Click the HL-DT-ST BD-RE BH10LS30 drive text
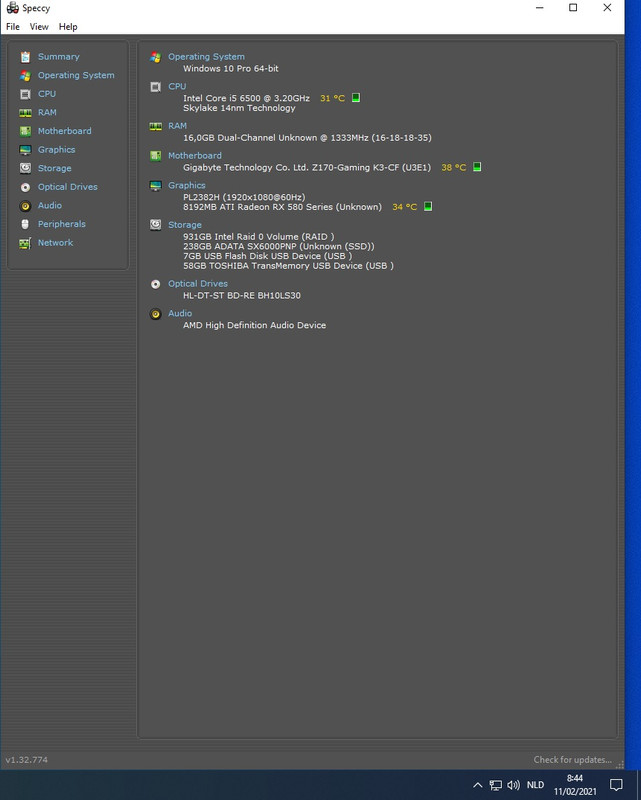 [242, 295]
